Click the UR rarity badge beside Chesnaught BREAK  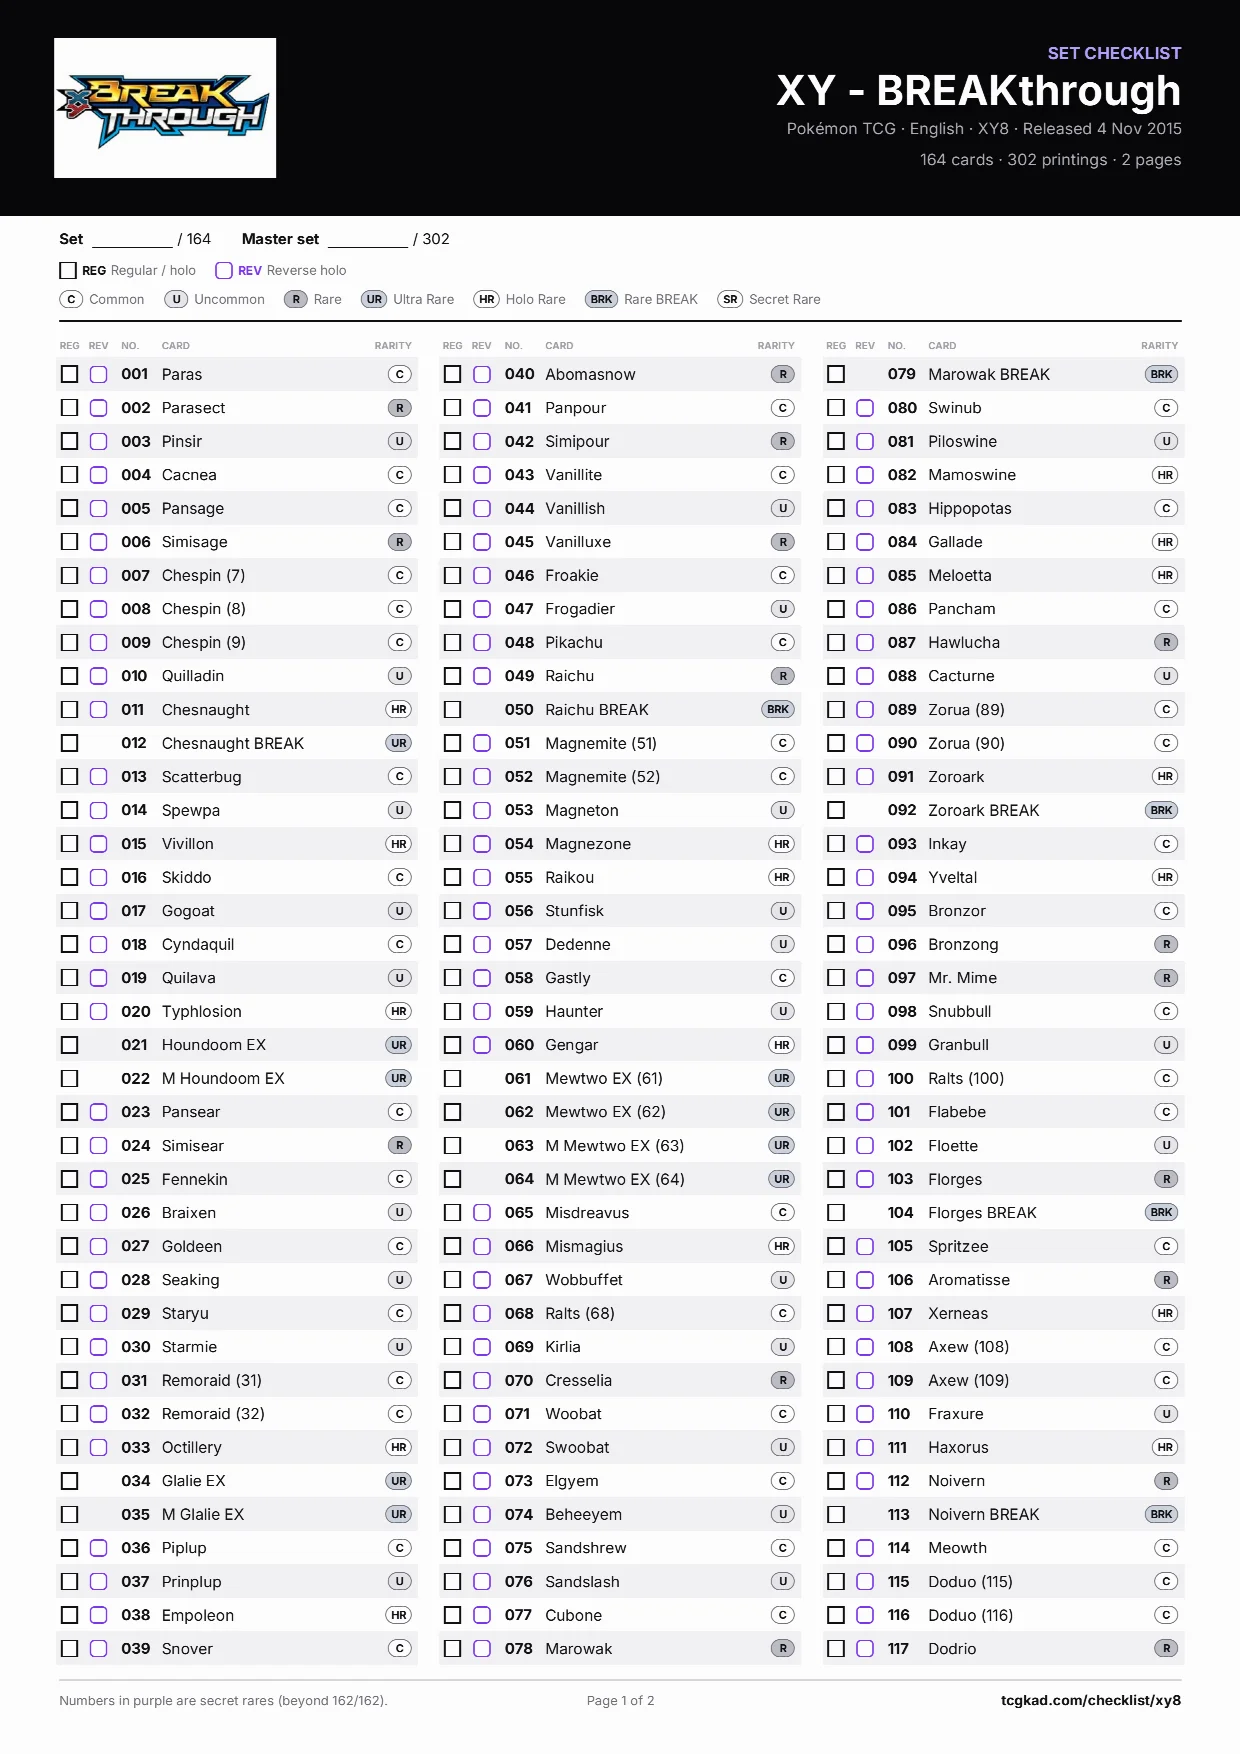[399, 743]
